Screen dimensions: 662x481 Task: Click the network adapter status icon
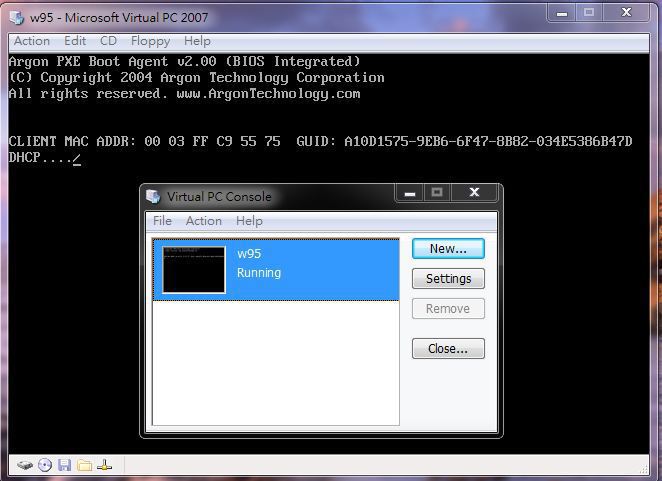click(104, 465)
